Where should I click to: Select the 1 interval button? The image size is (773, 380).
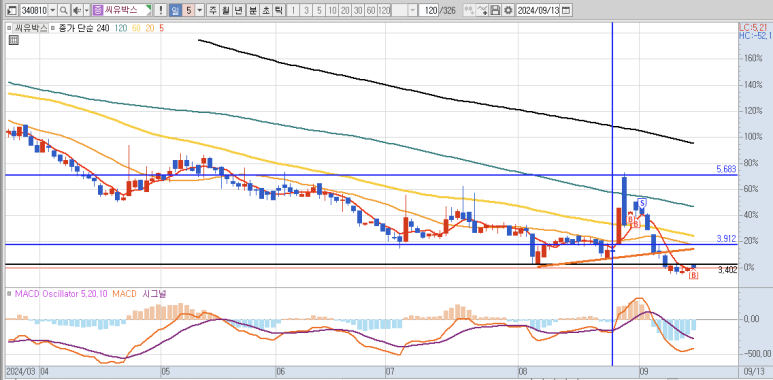[293, 10]
